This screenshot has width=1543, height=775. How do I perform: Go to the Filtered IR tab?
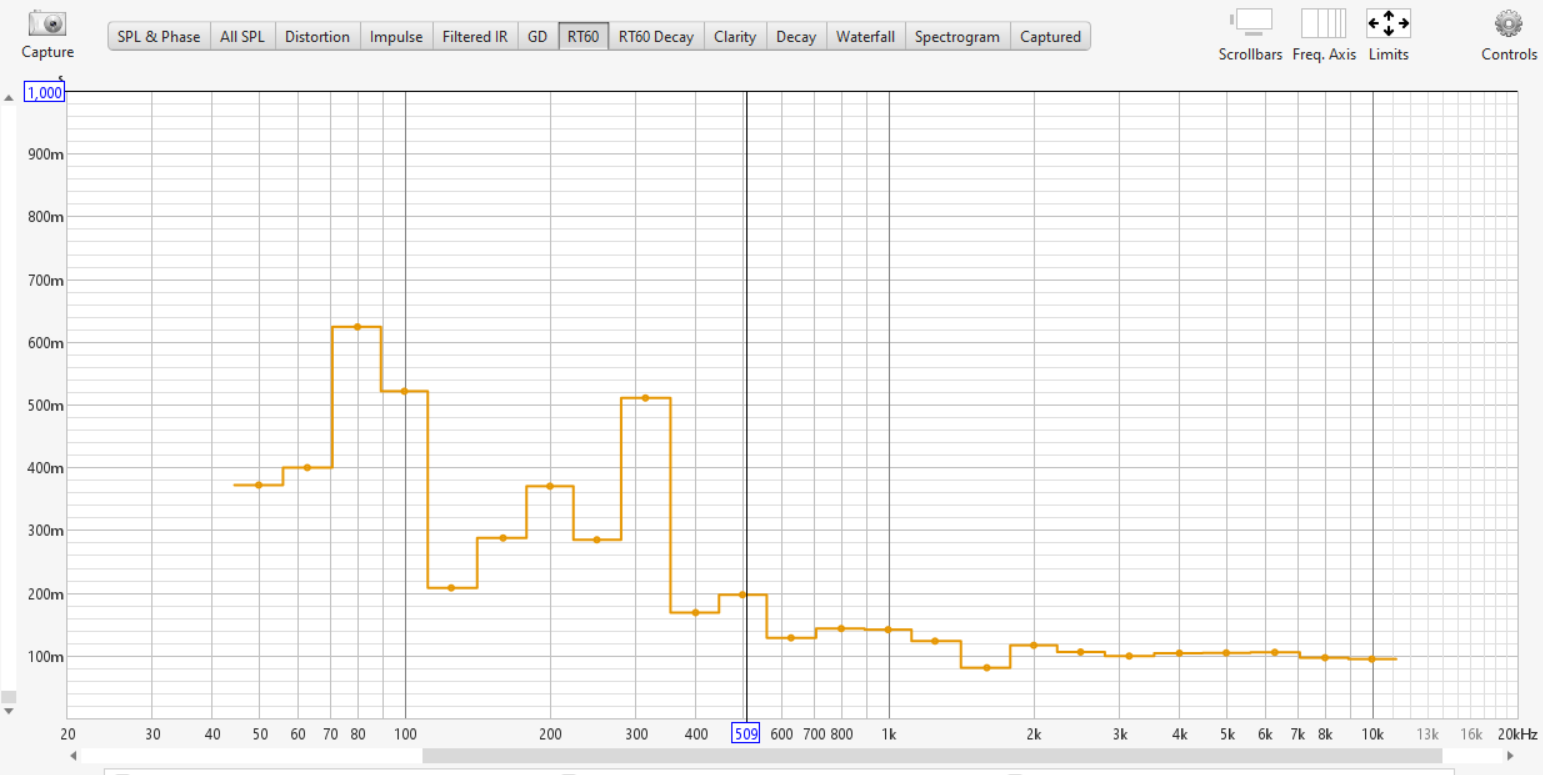(475, 37)
